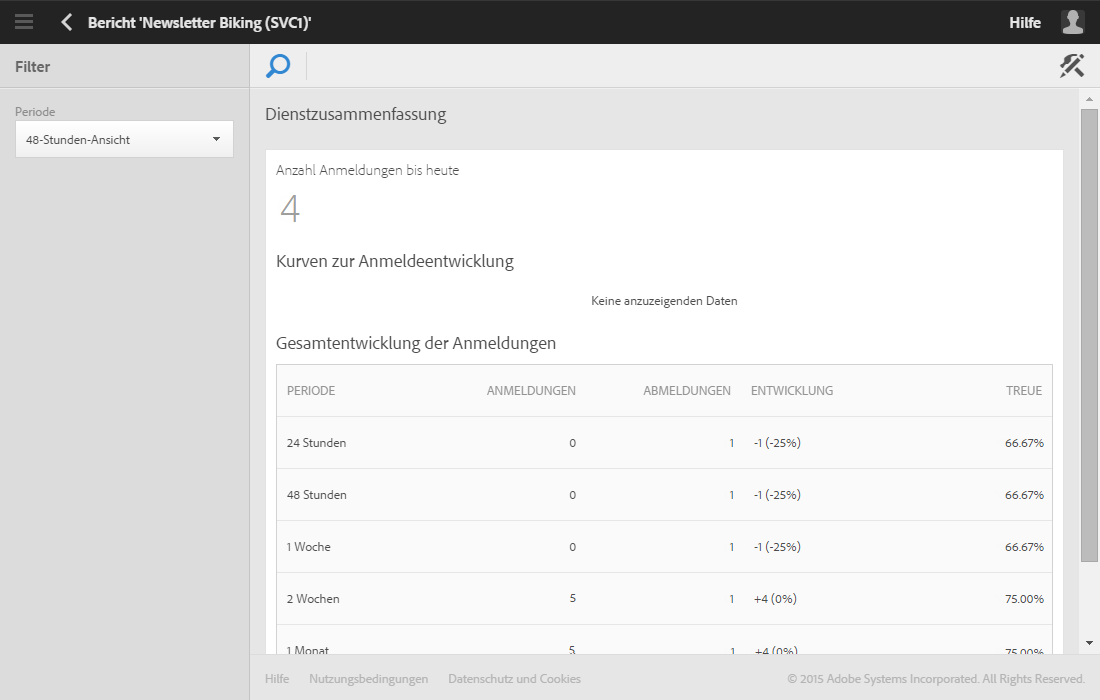Click scrollbar down arrow
Screen dimensions: 1100x700
[1089, 643]
